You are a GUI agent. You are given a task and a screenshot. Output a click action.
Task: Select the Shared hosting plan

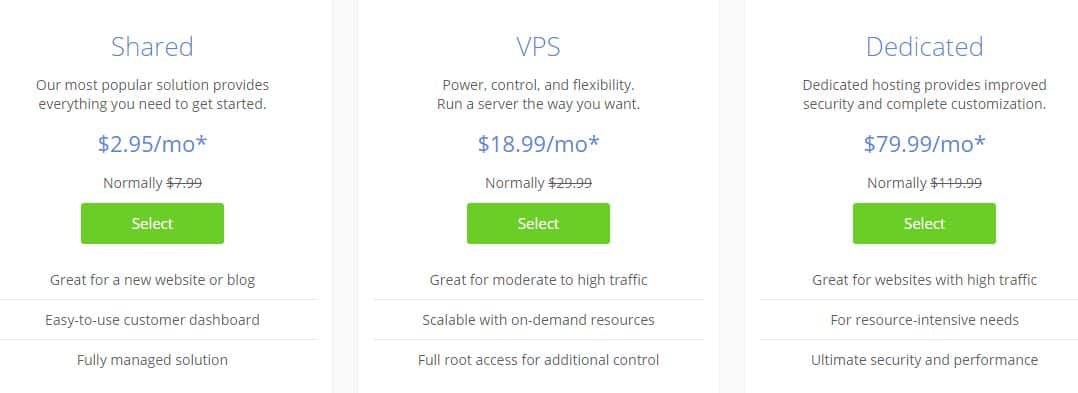coord(152,223)
